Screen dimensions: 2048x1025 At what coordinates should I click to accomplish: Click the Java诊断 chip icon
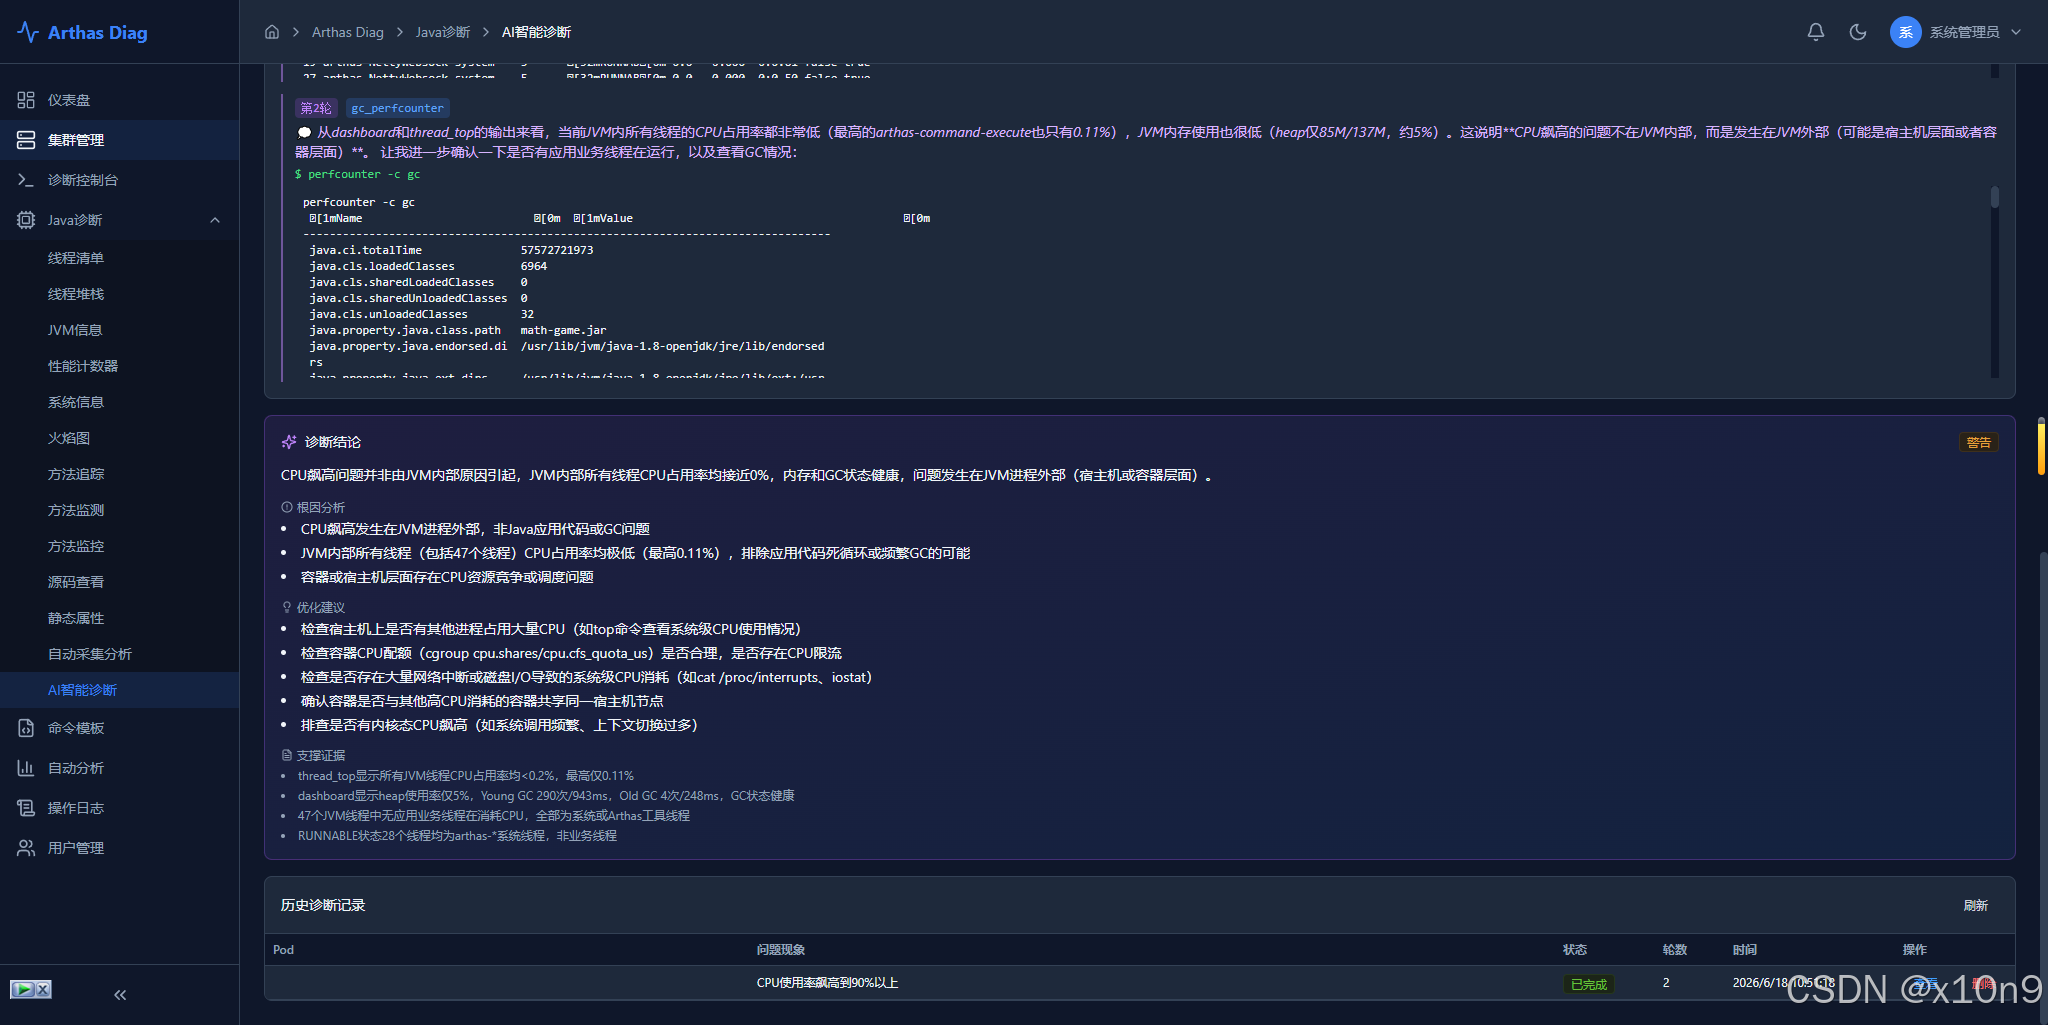tap(26, 220)
